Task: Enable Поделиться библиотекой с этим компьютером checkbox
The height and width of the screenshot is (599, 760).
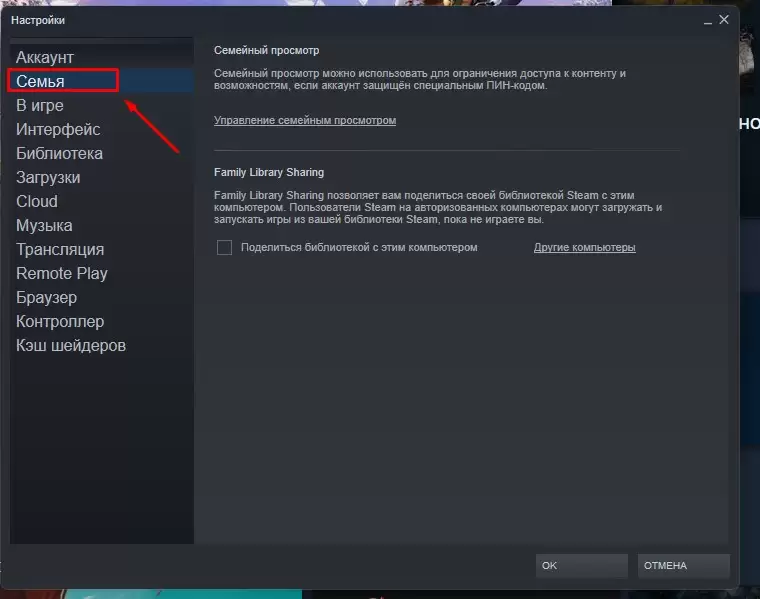Action: 224,248
